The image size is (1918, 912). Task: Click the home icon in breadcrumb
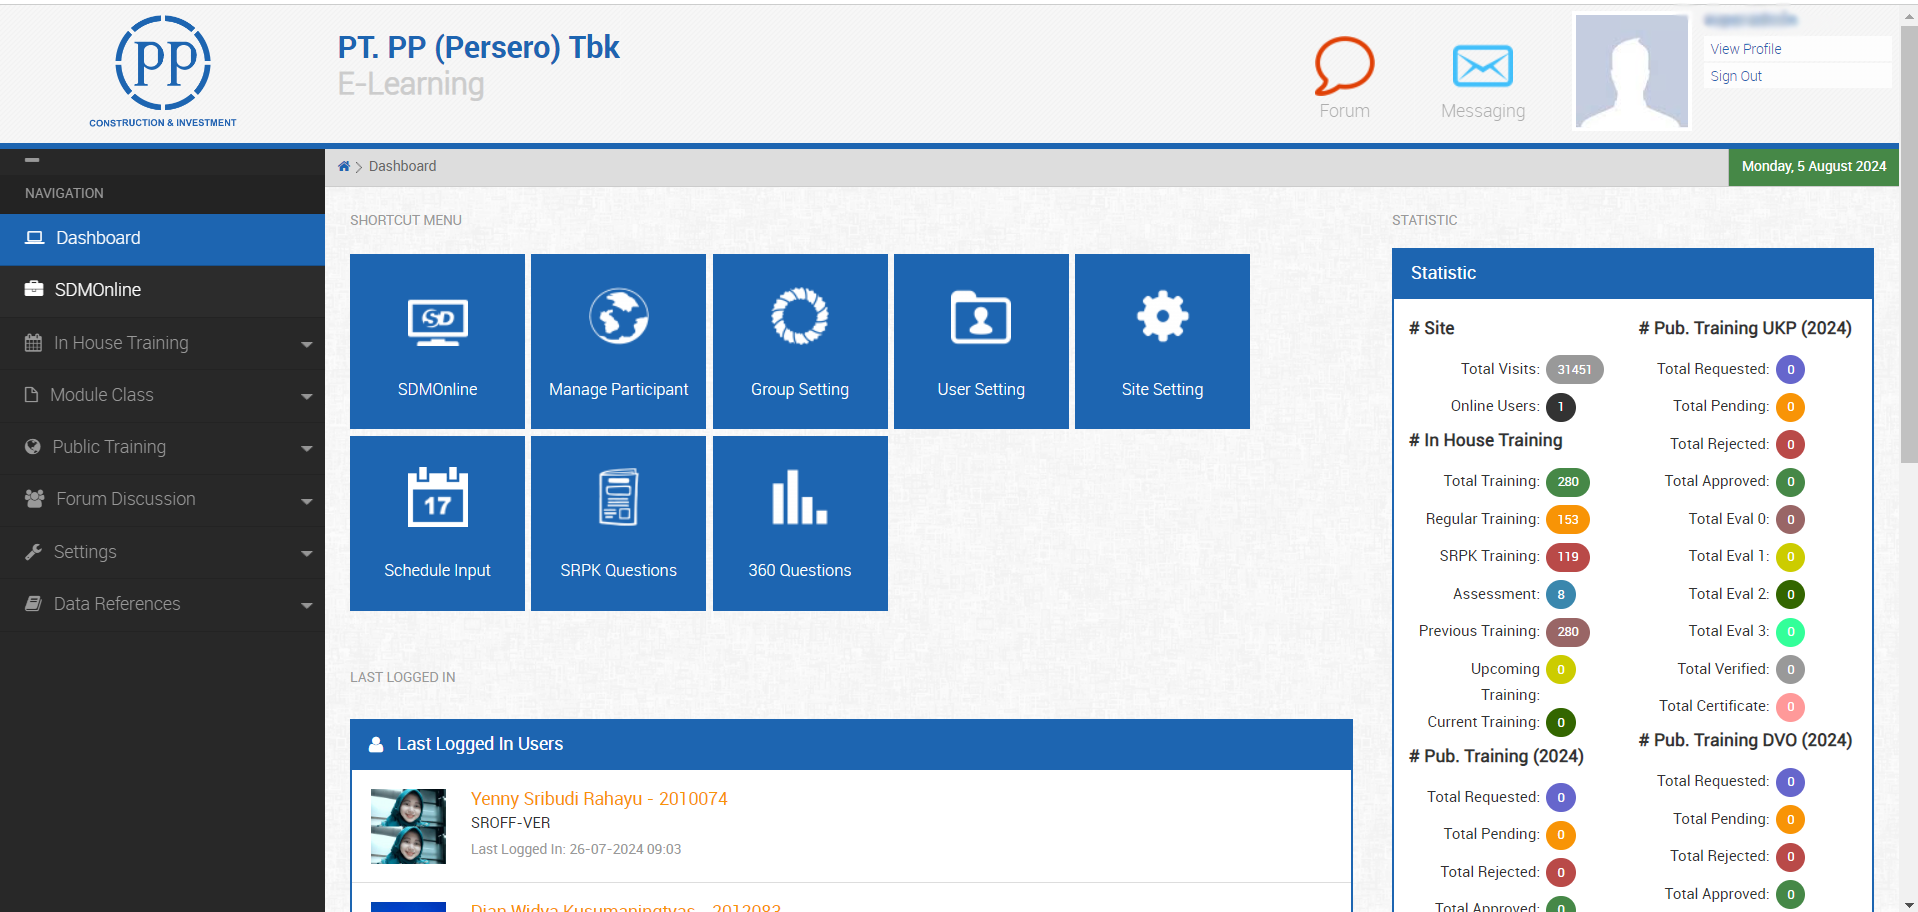344,167
